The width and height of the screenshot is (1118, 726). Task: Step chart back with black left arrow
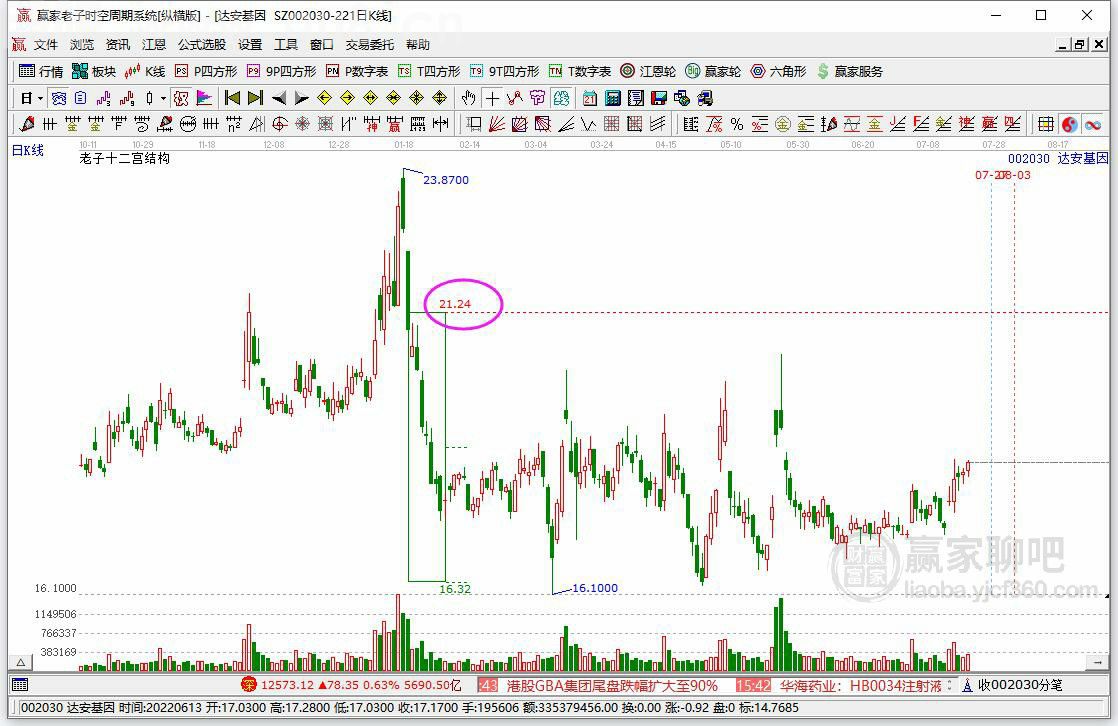click(x=279, y=98)
